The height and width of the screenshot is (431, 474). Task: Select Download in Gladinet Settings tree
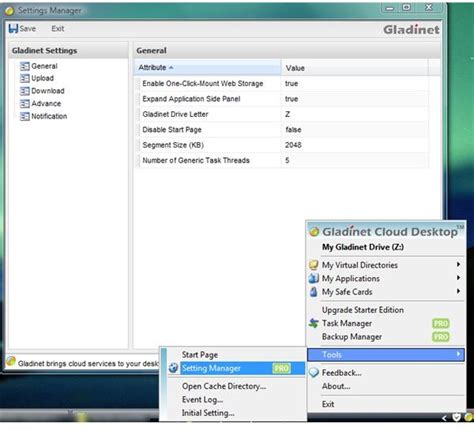[48, 91]
